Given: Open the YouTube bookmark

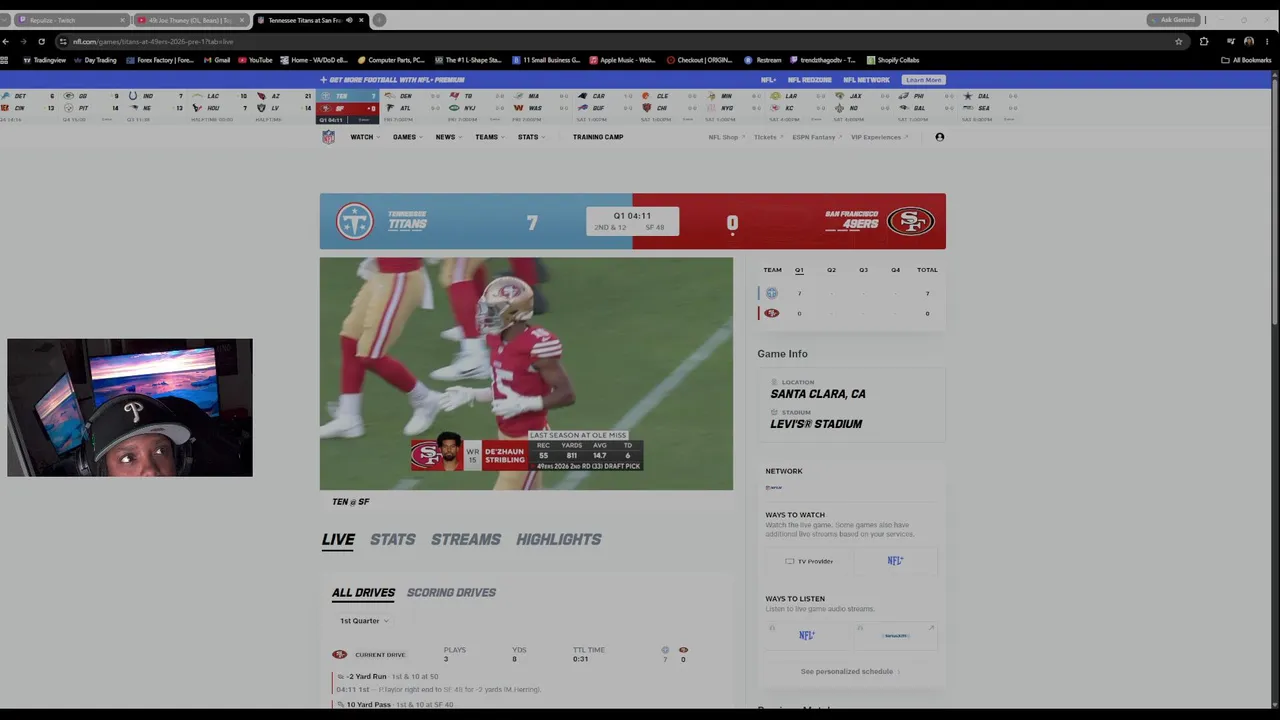Looking at the screenshot, I should click(255, 60).
